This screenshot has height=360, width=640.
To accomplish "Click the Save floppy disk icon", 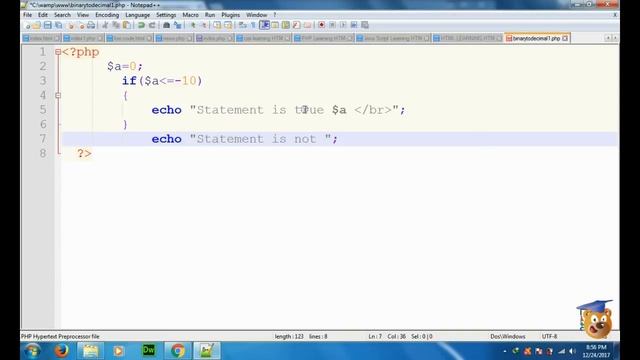I will click(48, 25).
